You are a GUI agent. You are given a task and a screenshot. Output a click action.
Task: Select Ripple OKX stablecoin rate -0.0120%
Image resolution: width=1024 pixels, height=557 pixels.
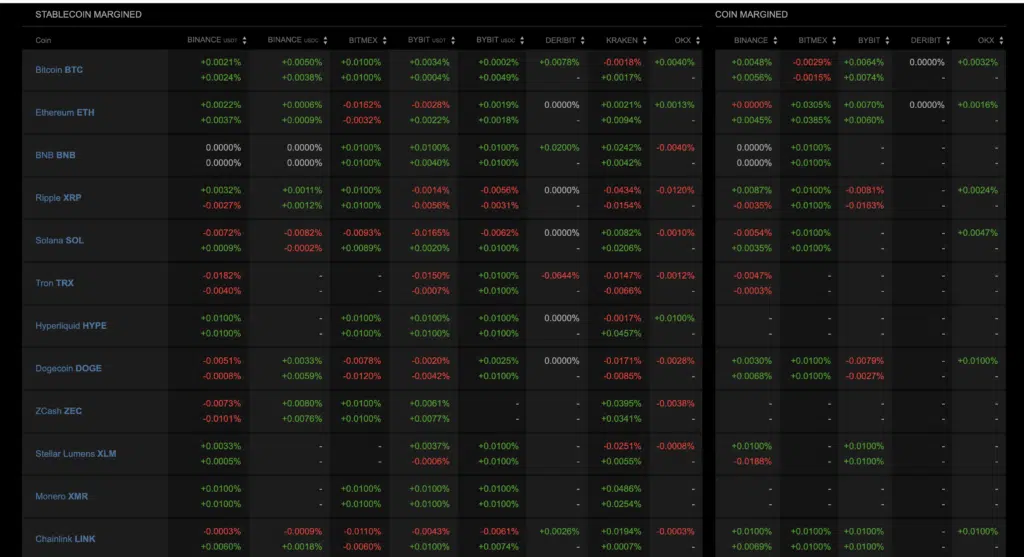coord(675,190)
